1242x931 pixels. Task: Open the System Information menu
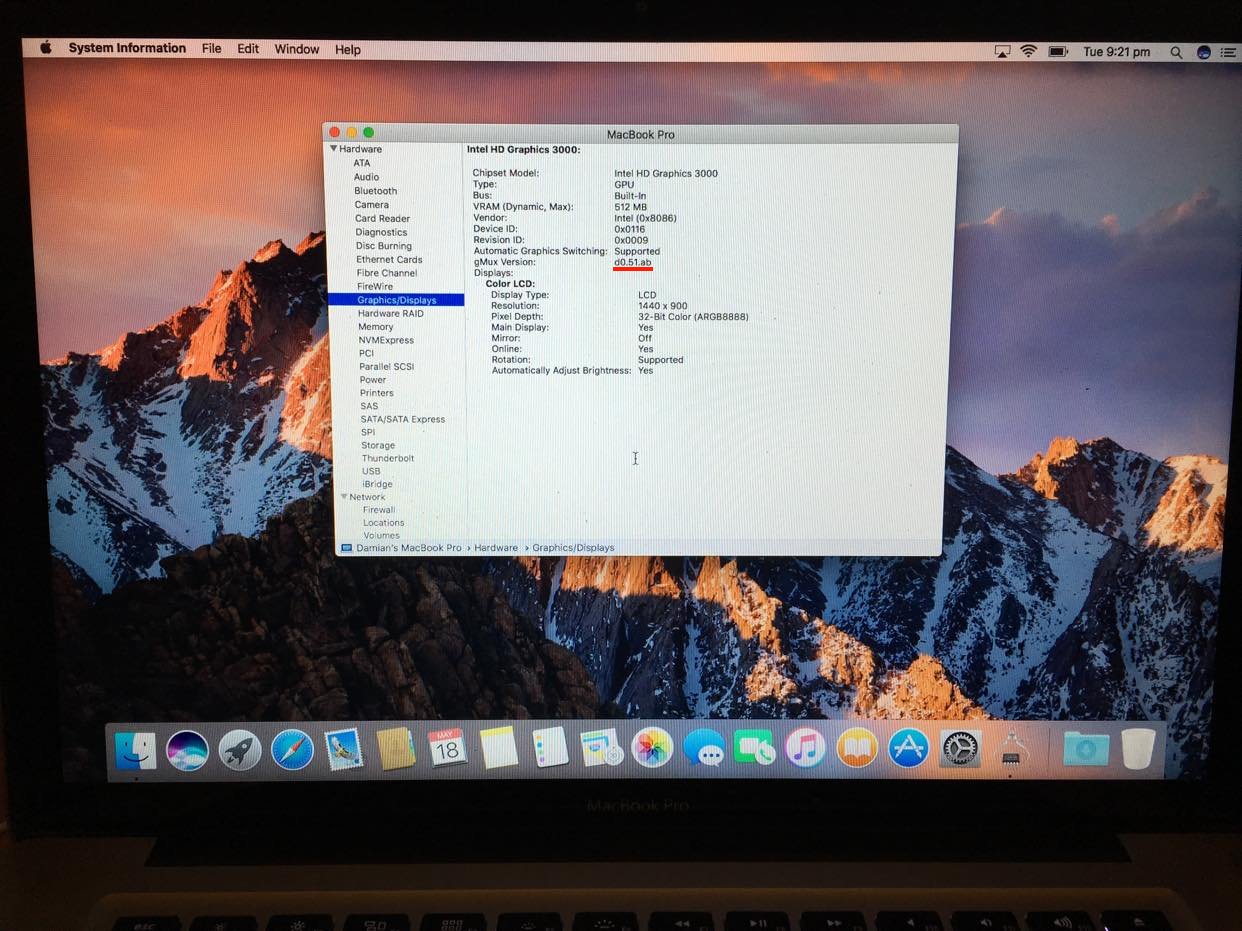(127, 48)
